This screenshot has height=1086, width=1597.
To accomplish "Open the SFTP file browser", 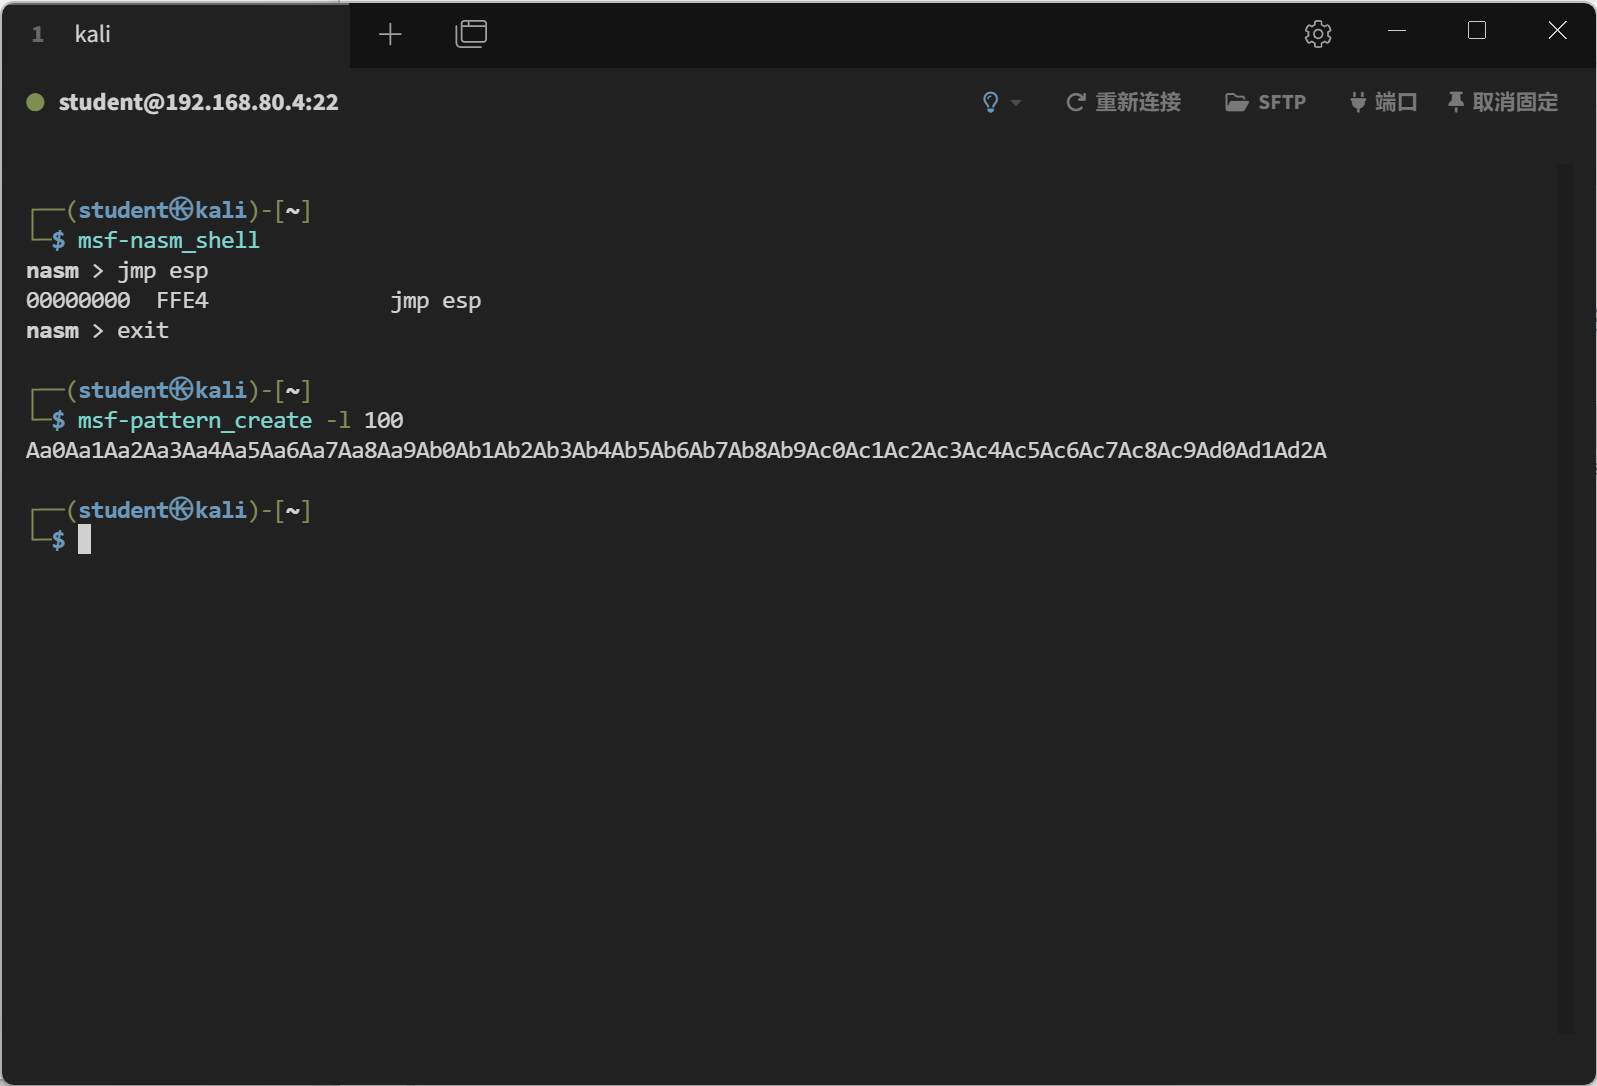I will point(1266,102).
